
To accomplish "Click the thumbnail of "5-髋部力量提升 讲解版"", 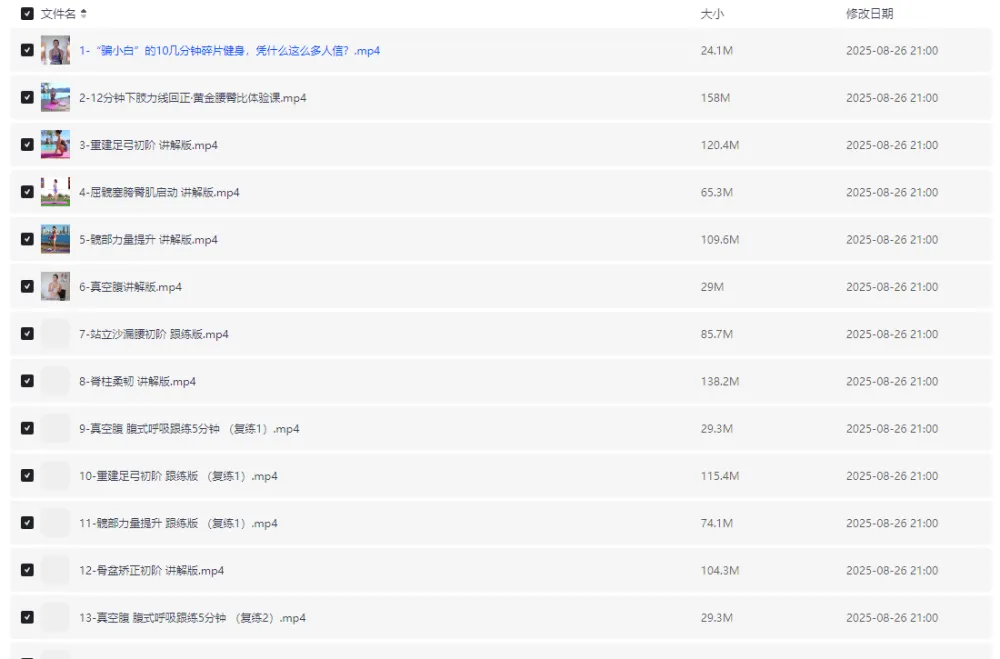I will [55, 239].
